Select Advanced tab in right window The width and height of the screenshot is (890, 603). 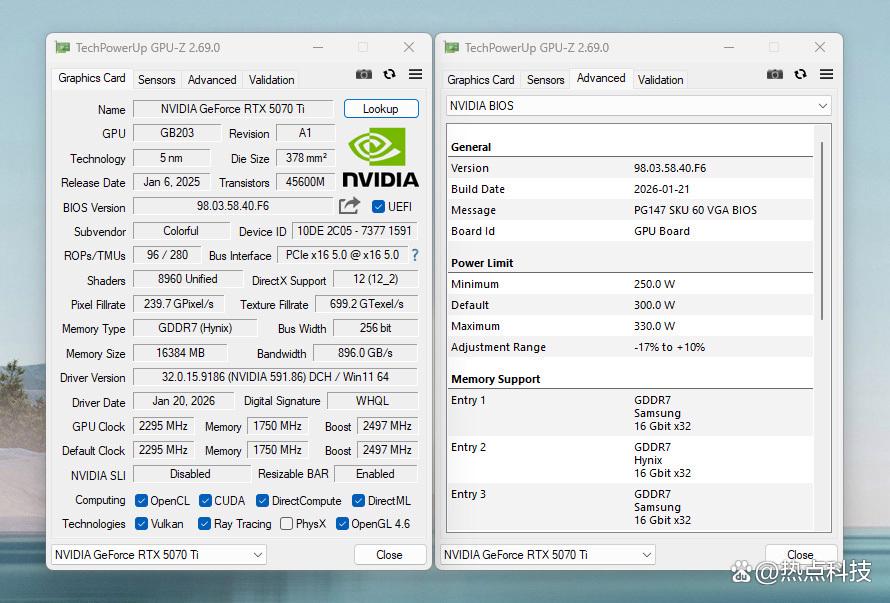tap(601, 78)
